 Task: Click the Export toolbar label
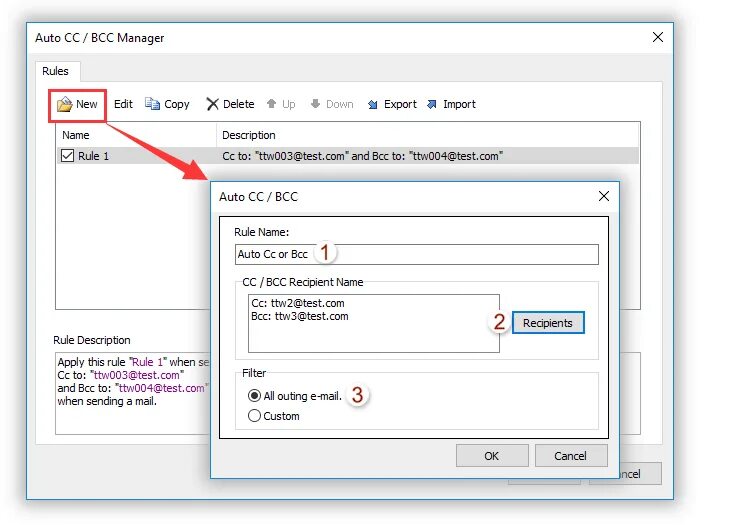point(400,104)
